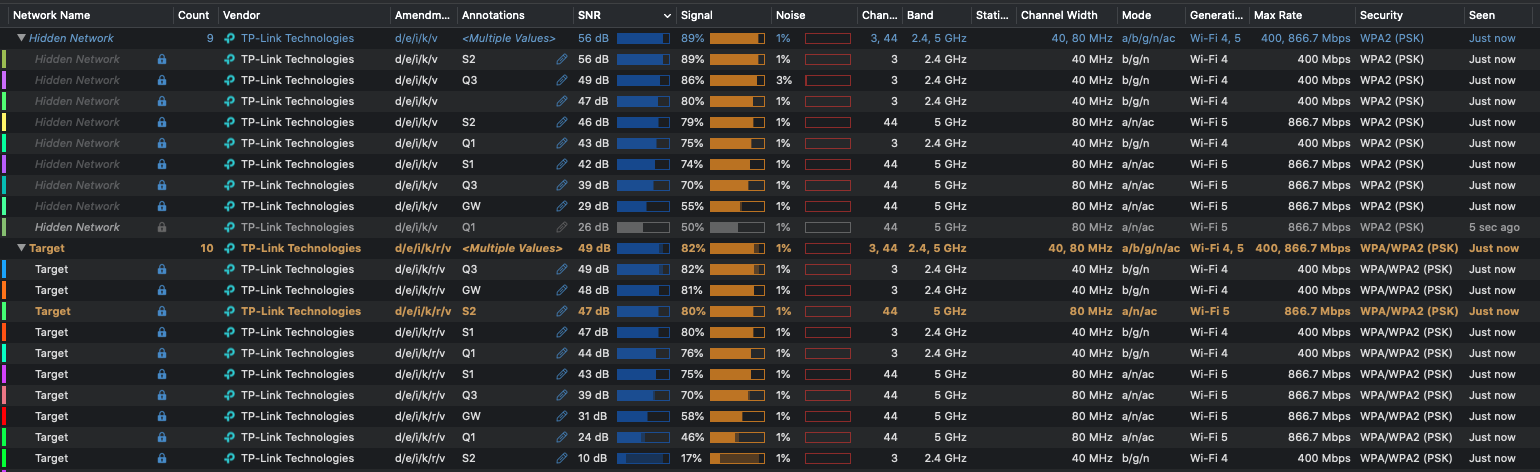The width and height of the screenshot is (1540, 472).
Task: Sort by the Network Name column header
Action: coord(51,16)
